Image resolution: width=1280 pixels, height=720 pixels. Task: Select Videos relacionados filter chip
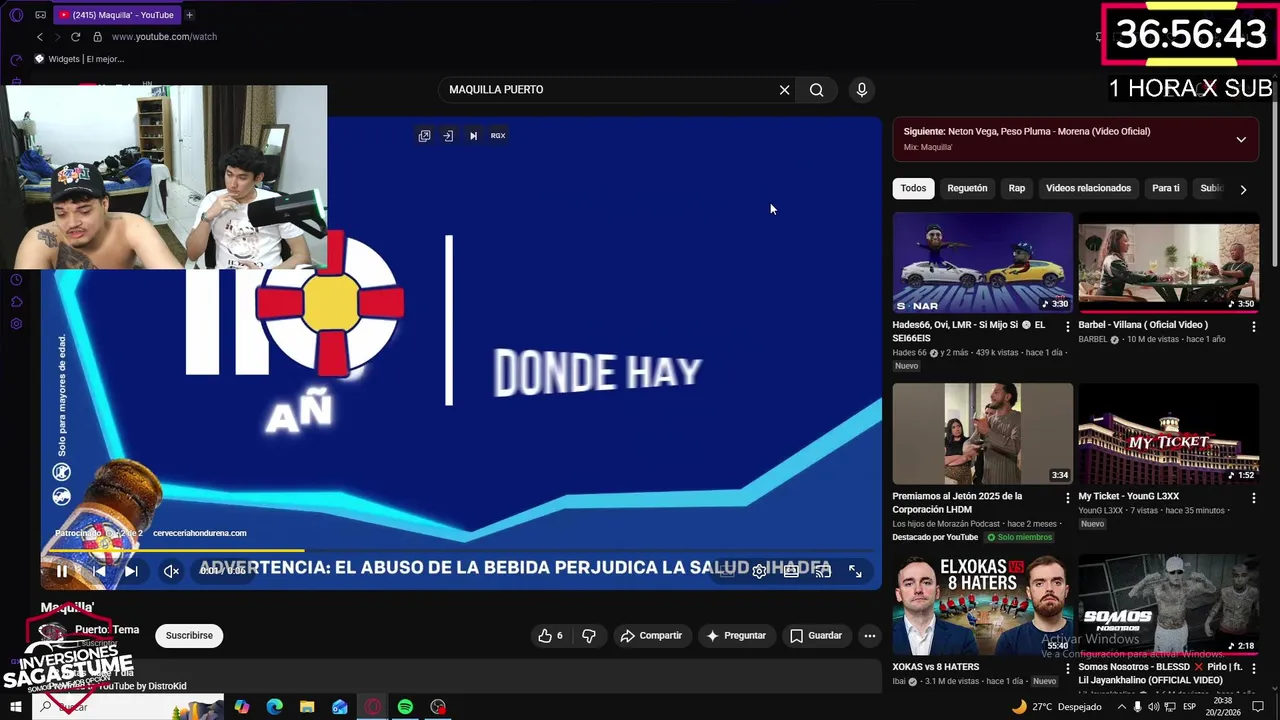coord(1088,188)
